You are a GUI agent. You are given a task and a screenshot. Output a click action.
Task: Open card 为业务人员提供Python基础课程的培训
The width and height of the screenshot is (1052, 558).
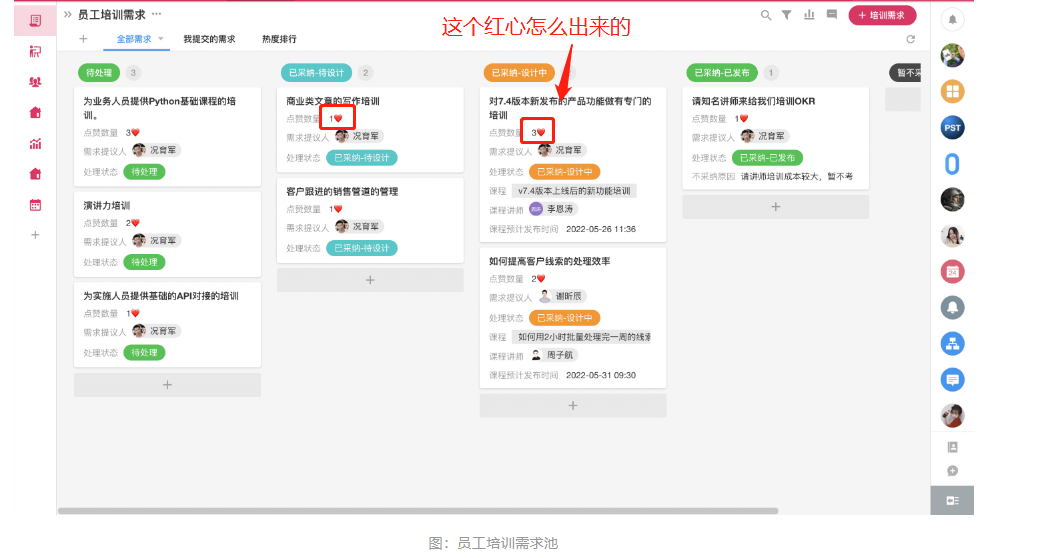(167, 136)
